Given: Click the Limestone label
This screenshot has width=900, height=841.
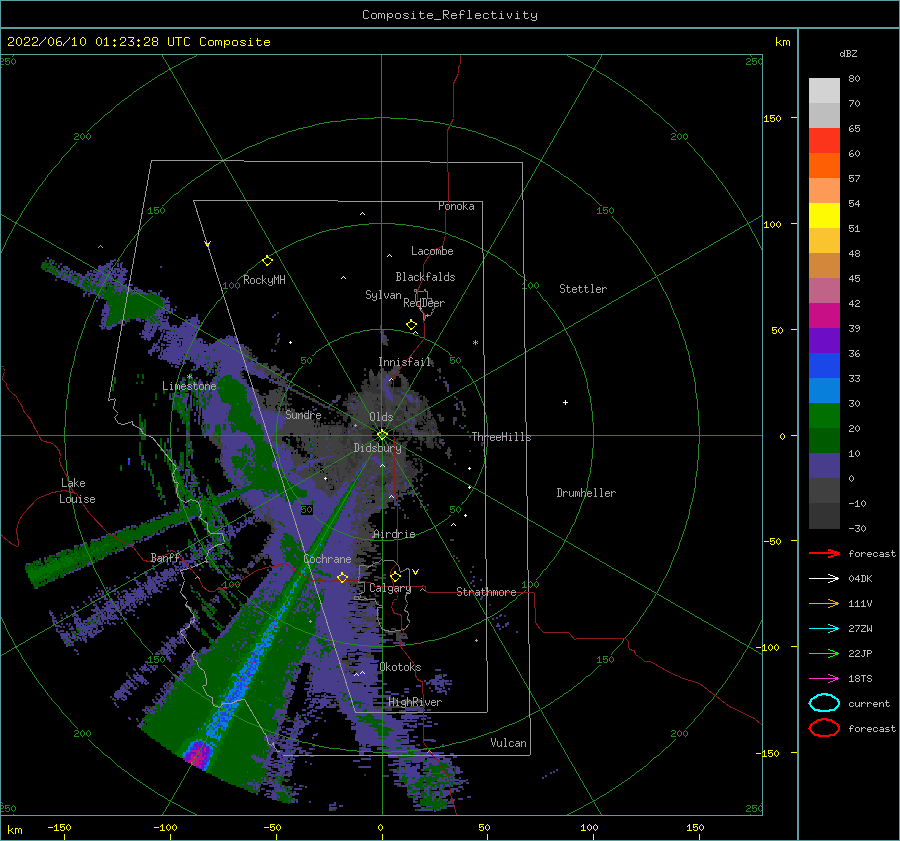Looking at the screenshot, I should (189, 386).
